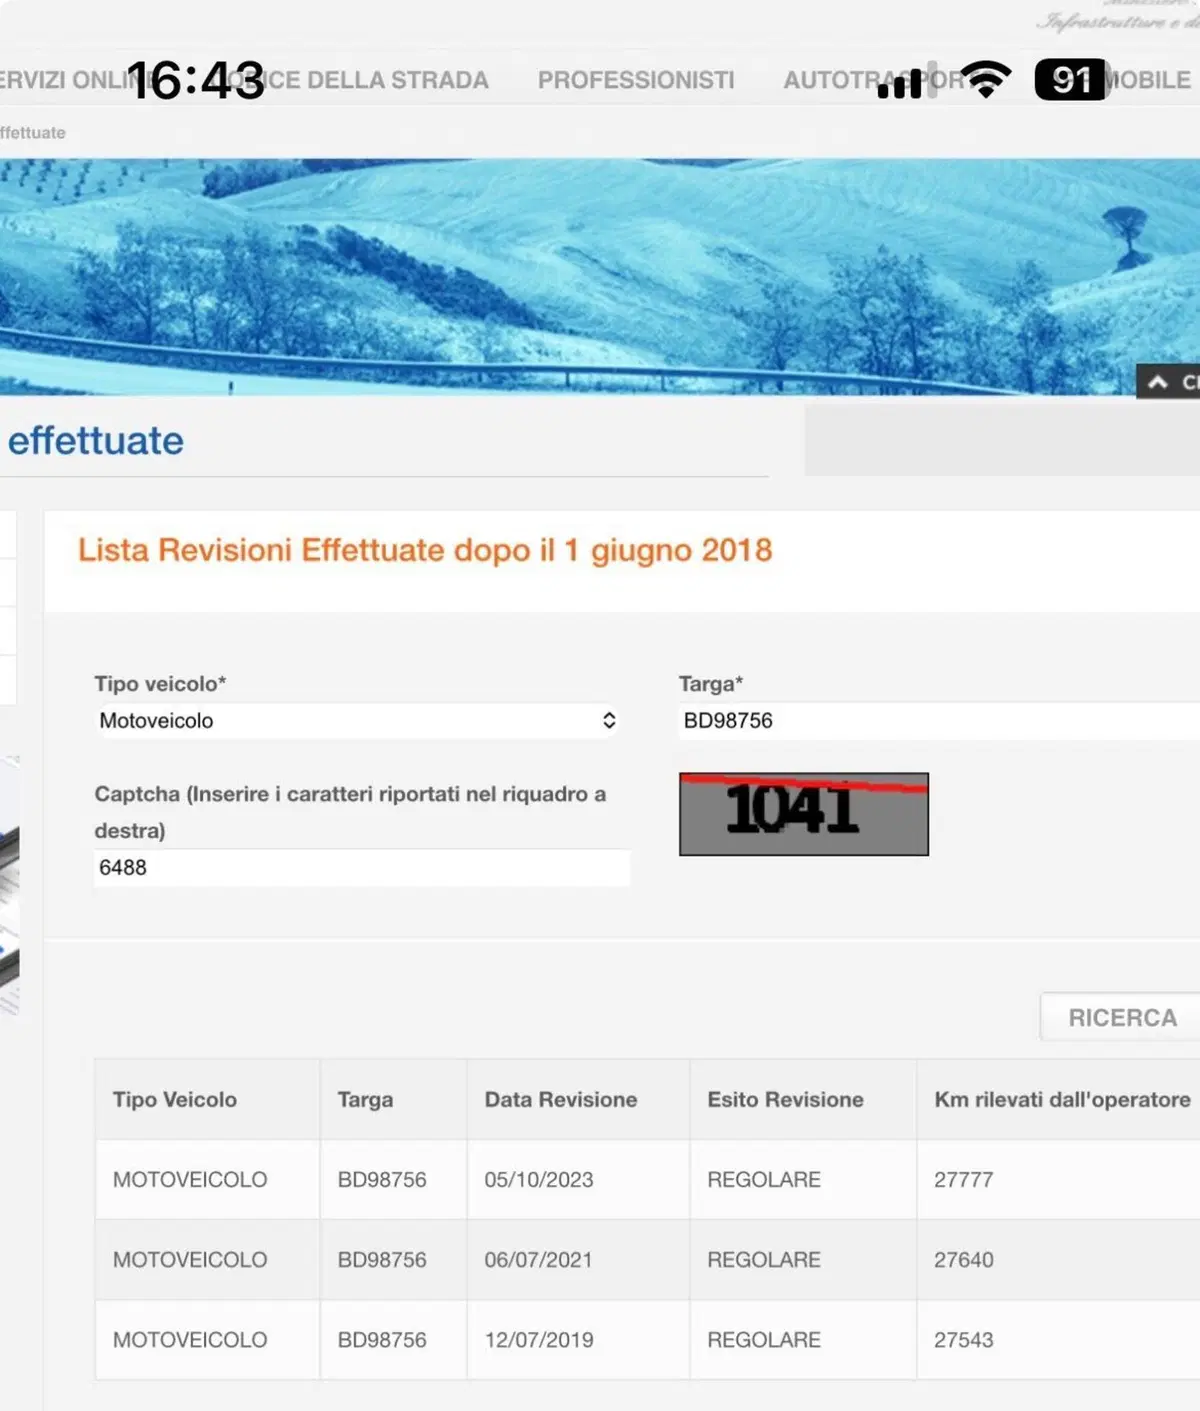This screenshot has width=1200, height=1411.
Task: Click BD98756 in the 06/07/2021 row
Action: [382, 1260]
